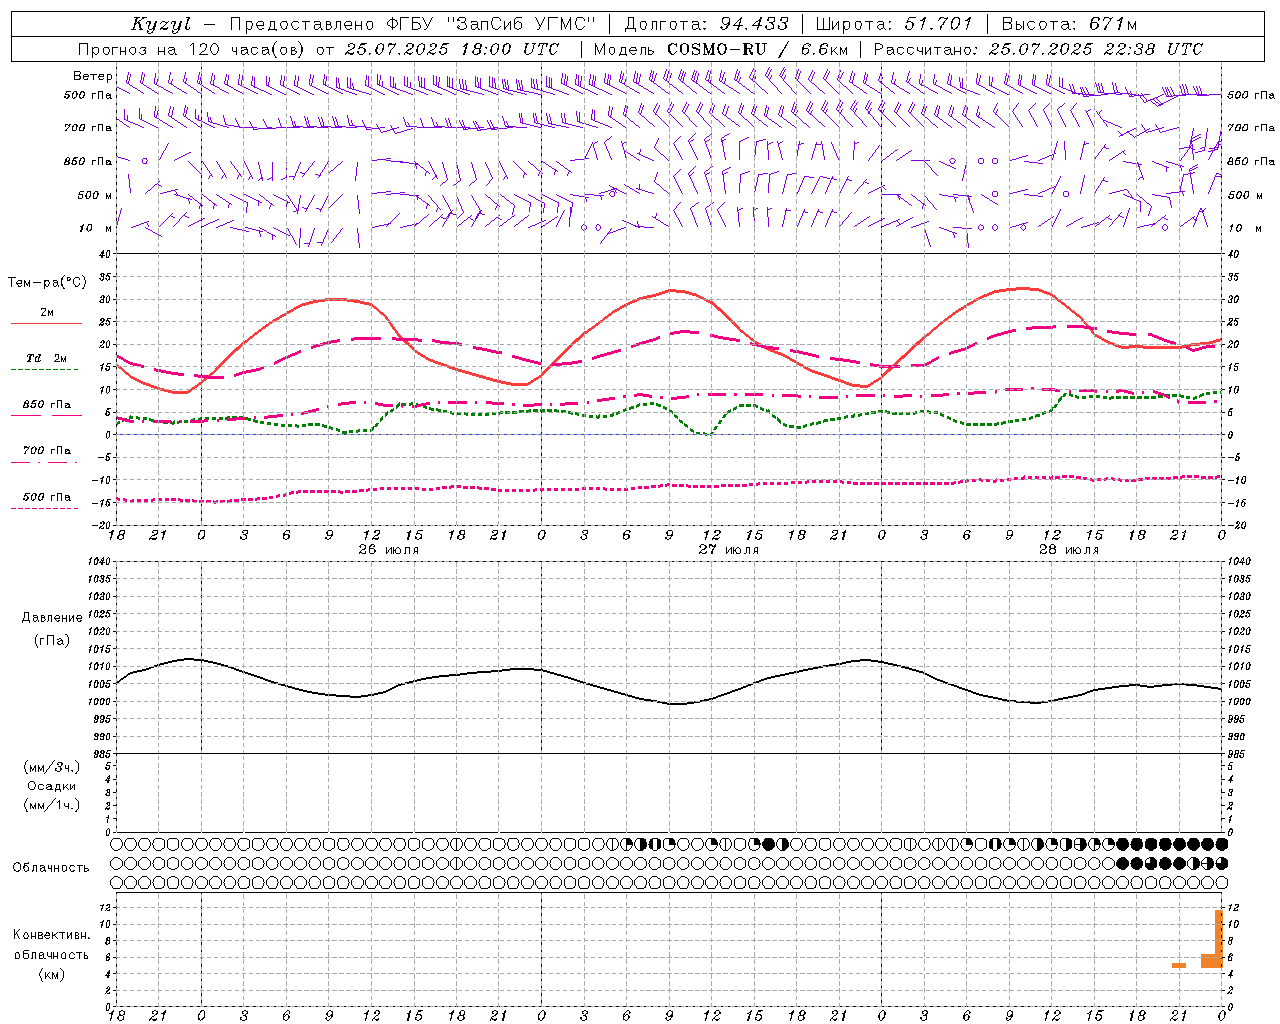The height and width of the screenshot is (1024, 1280).
Task: Click the "Осадки" precipitation label
Action: [52, 786]
